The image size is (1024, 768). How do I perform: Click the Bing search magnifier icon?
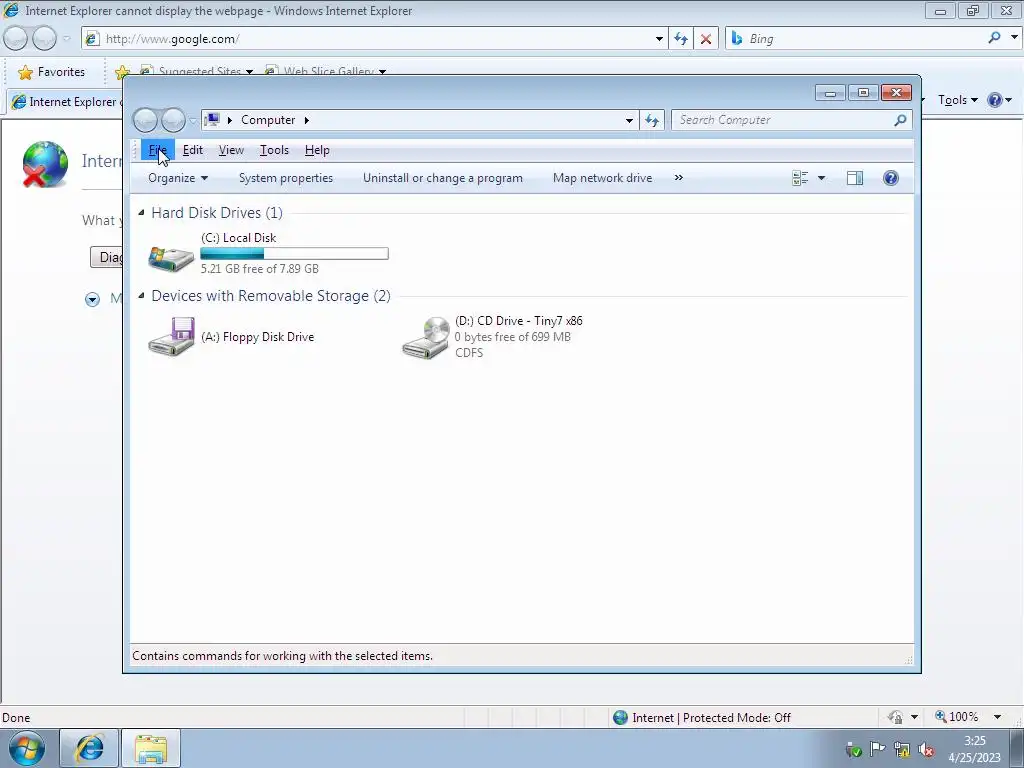pos(995,38)
